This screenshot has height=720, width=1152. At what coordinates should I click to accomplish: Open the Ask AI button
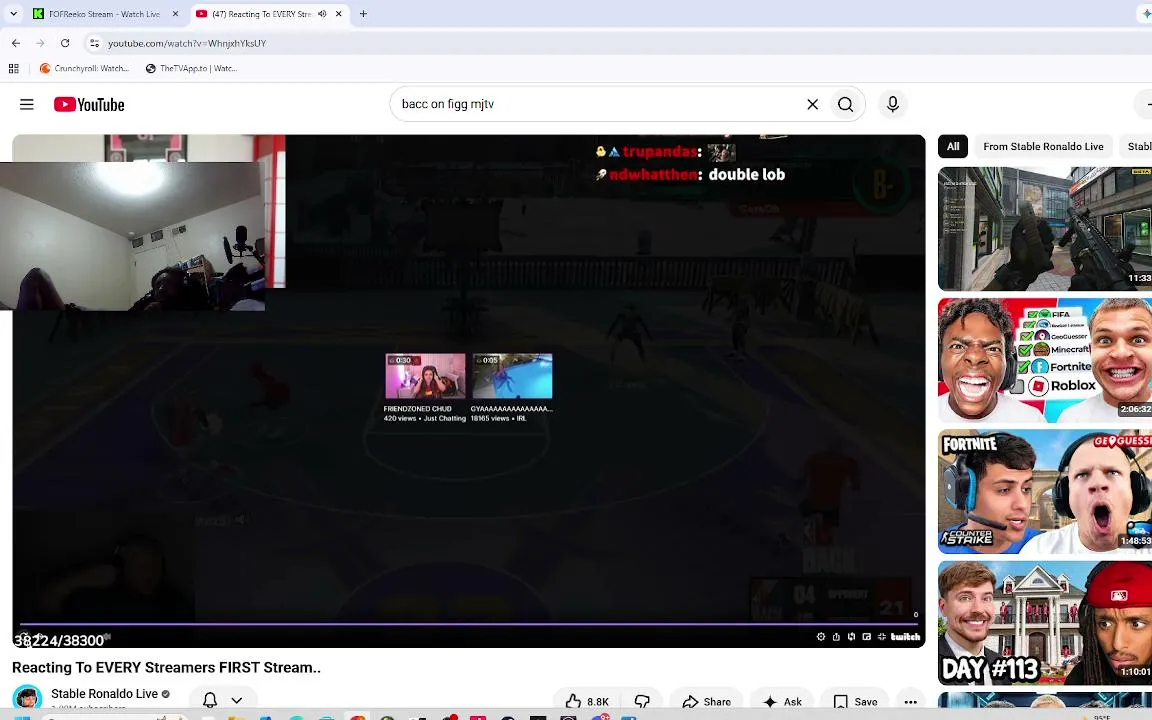782,702
